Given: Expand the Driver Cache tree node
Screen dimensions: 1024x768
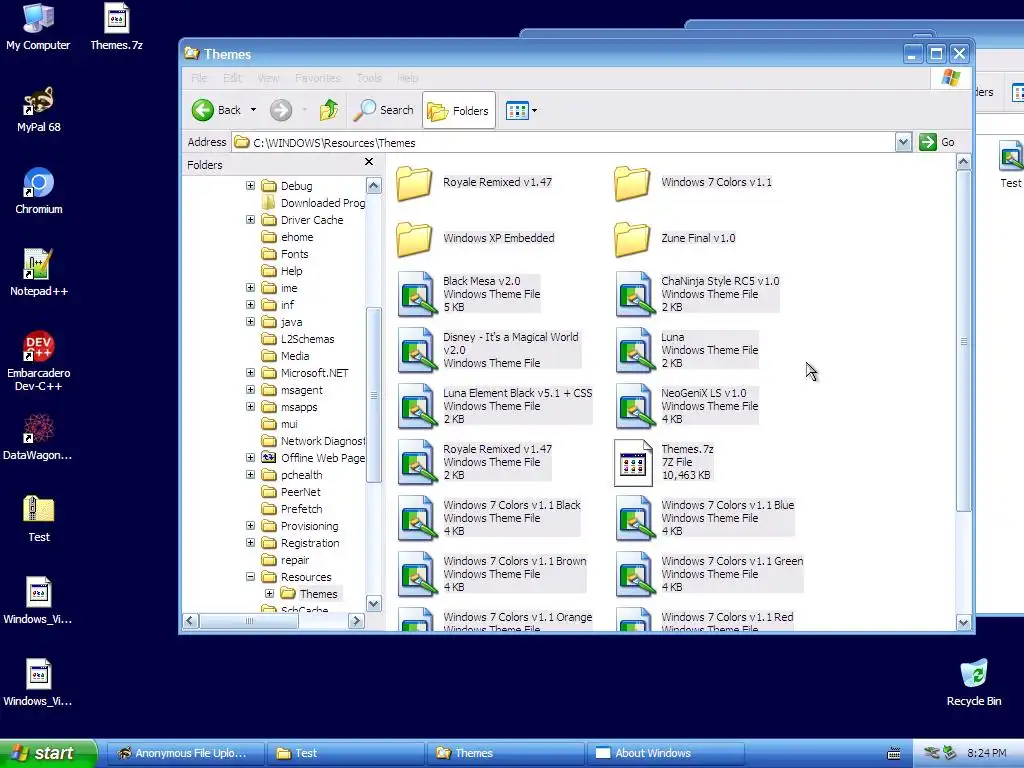Looking at the screenshot, I should click(x=250, y=219).
